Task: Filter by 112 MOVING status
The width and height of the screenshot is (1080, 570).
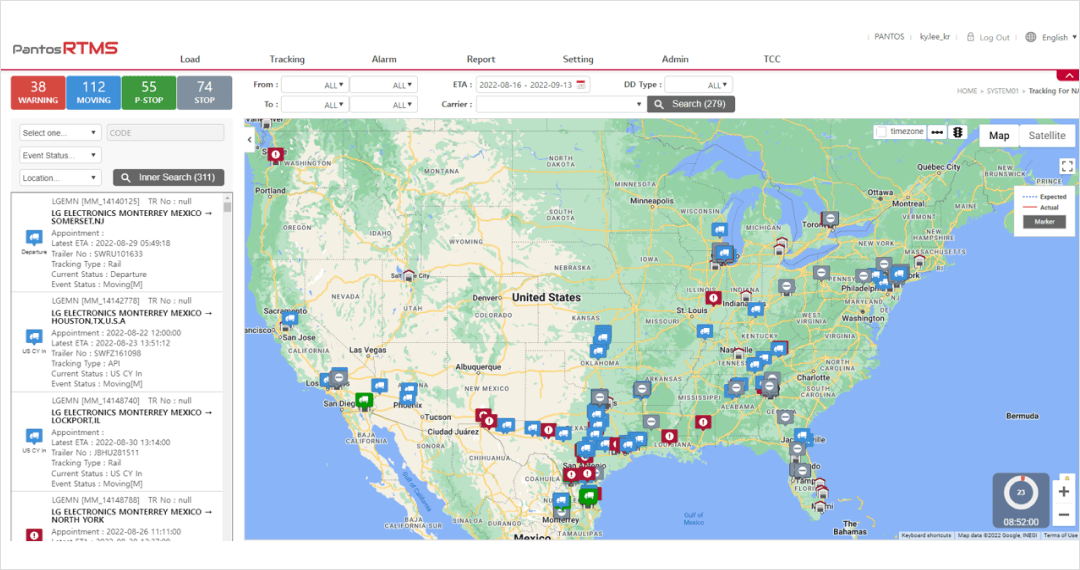Action: [x=94, y=92]
